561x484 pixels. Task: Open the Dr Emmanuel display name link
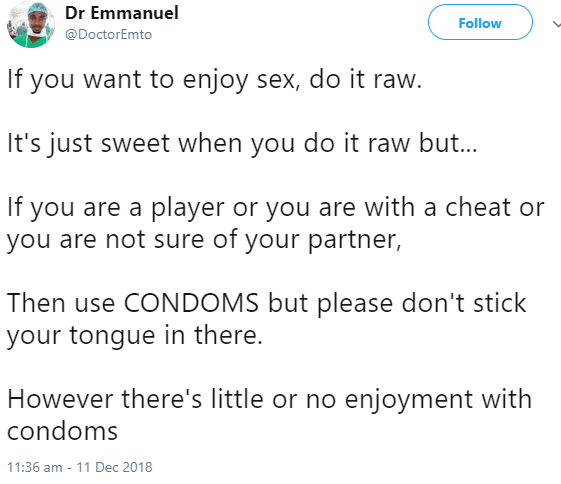(122, 13)
